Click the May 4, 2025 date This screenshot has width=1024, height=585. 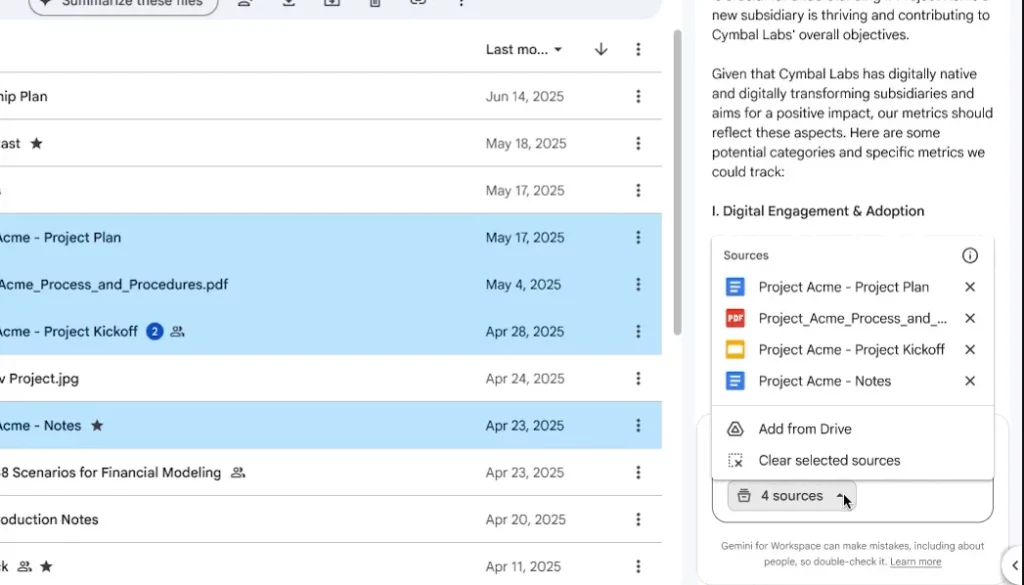[523, 285]
